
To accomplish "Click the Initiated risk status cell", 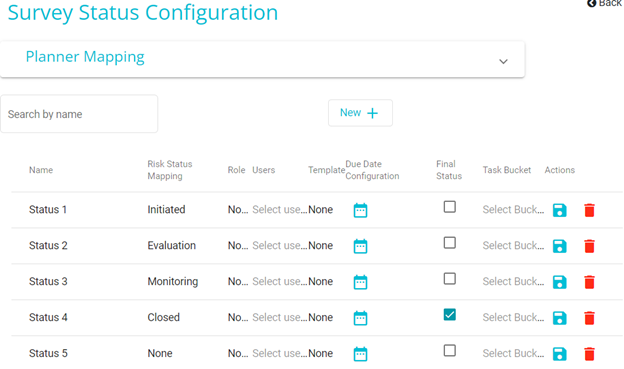I will tap(166, 209).
